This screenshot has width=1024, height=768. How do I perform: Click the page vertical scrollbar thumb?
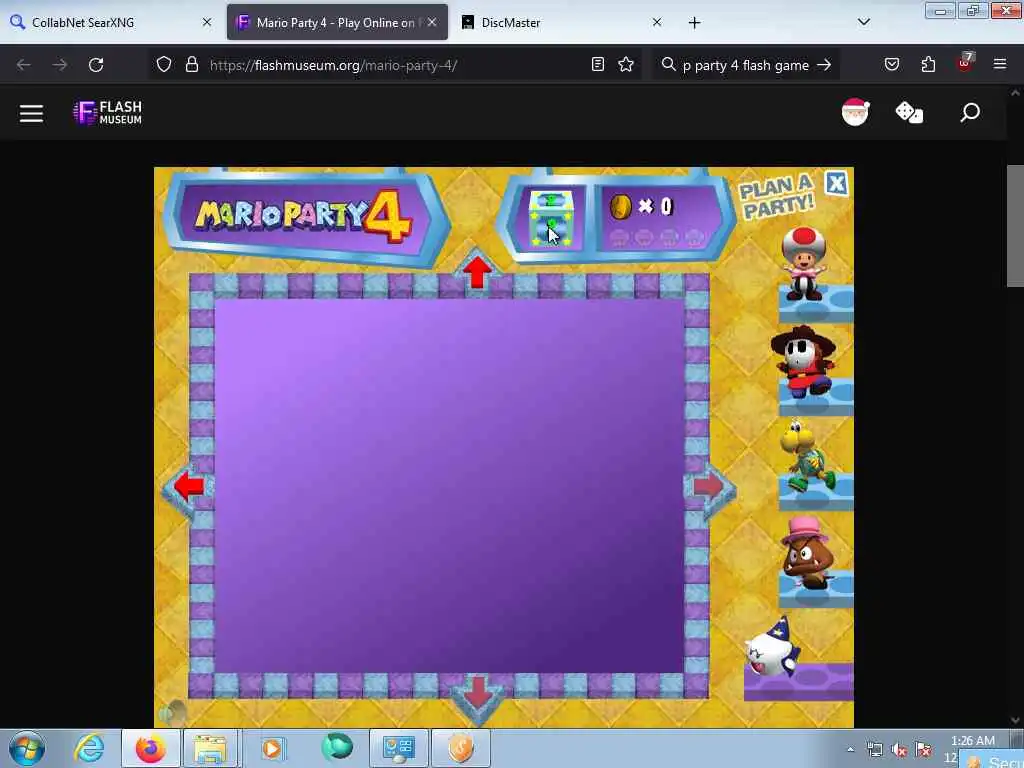tap(1015, 225)
